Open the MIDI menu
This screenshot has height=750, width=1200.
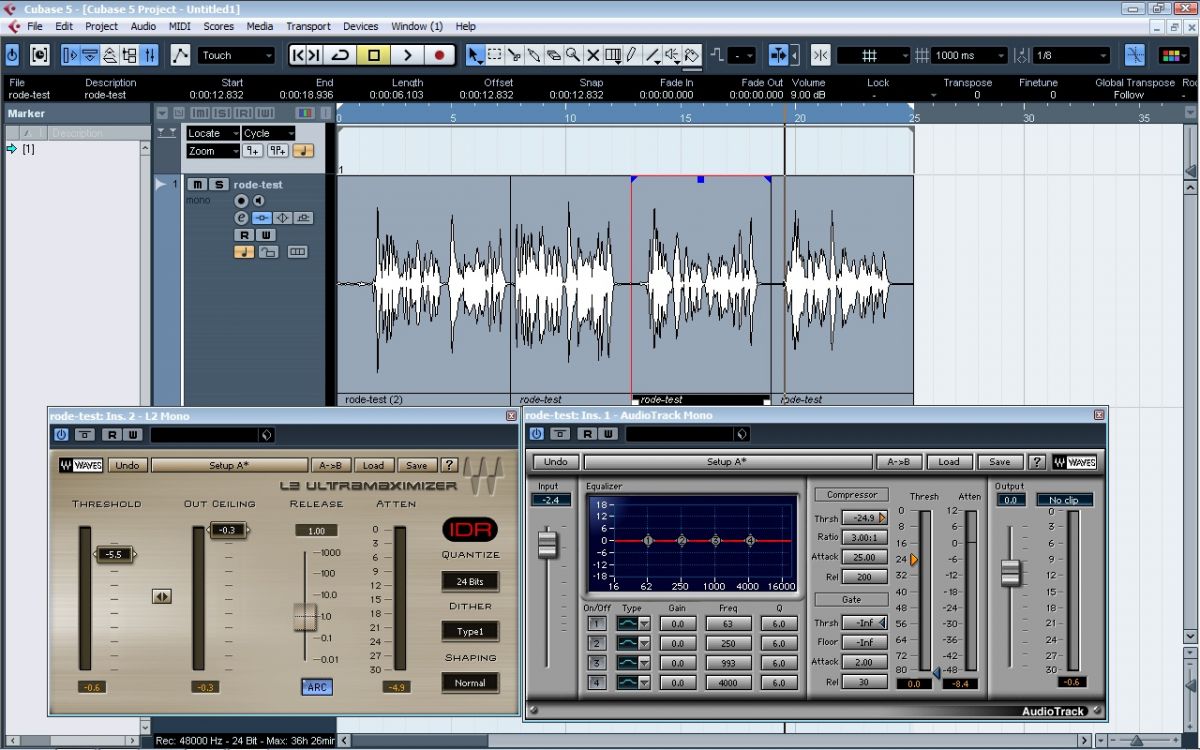pos(180,26)
